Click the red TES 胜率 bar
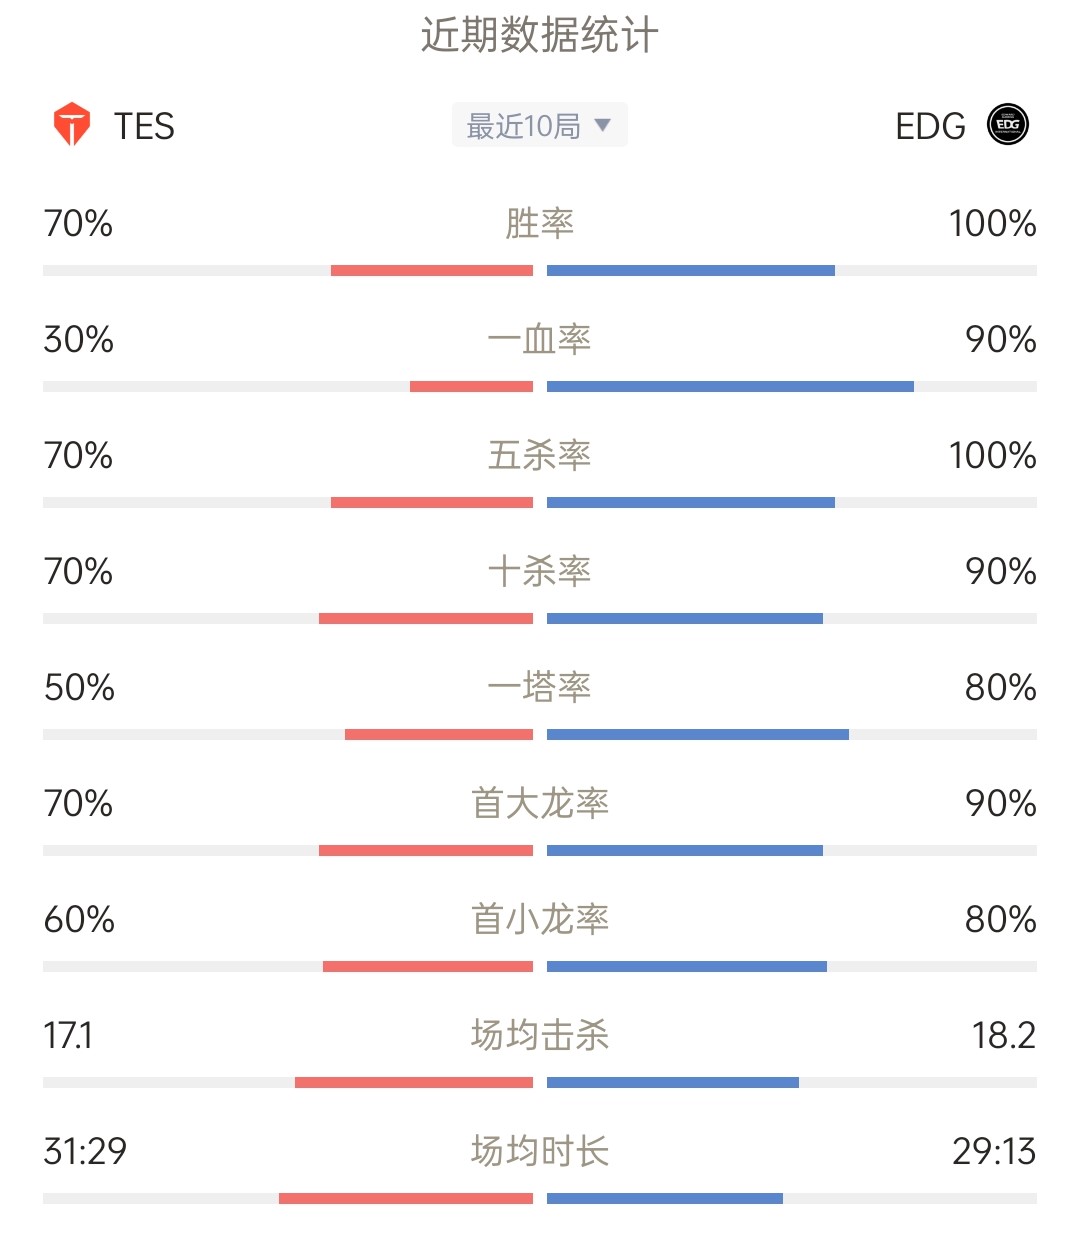Screen dimensions: 1080x1233 432,271
